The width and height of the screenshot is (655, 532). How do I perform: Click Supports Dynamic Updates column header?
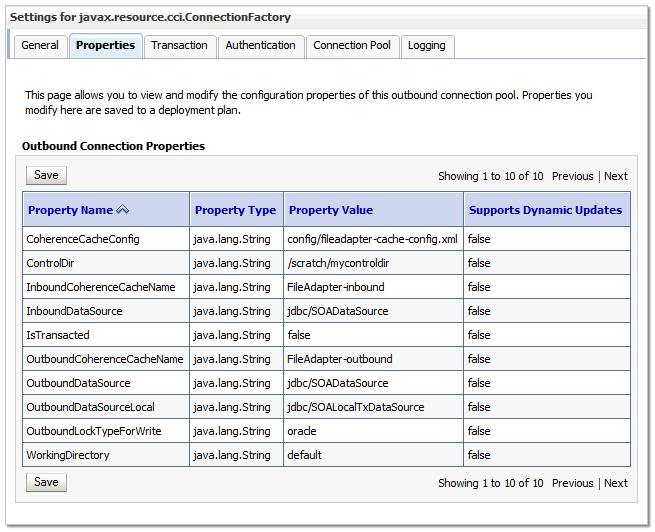pyautogui.click(x=545, y=211)
